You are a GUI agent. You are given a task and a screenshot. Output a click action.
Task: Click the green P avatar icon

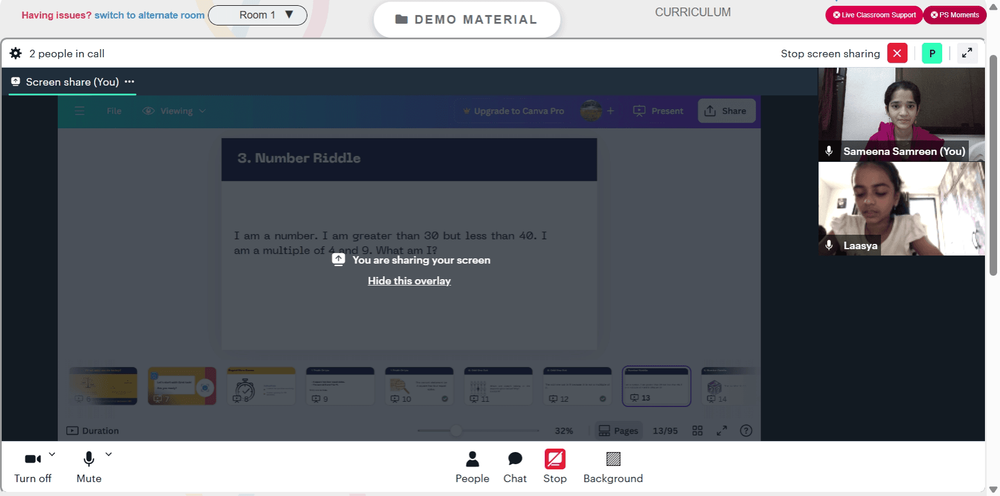tap(932, 54)
